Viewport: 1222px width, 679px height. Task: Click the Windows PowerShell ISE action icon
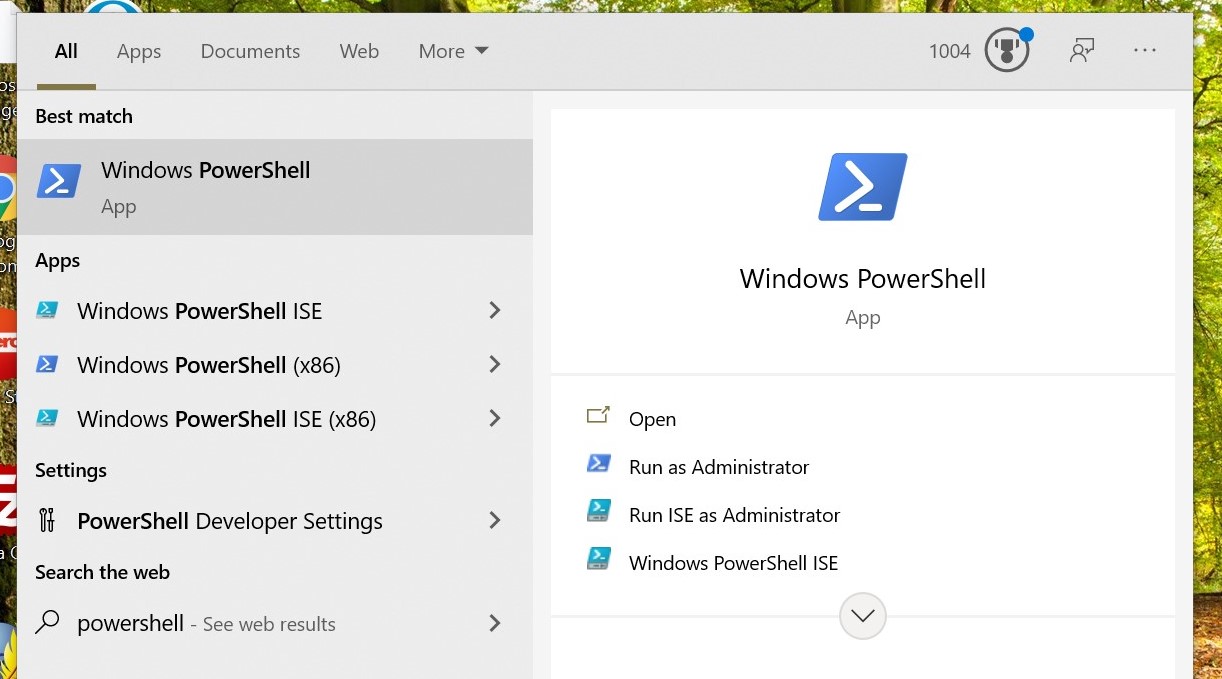click(598, 559)
